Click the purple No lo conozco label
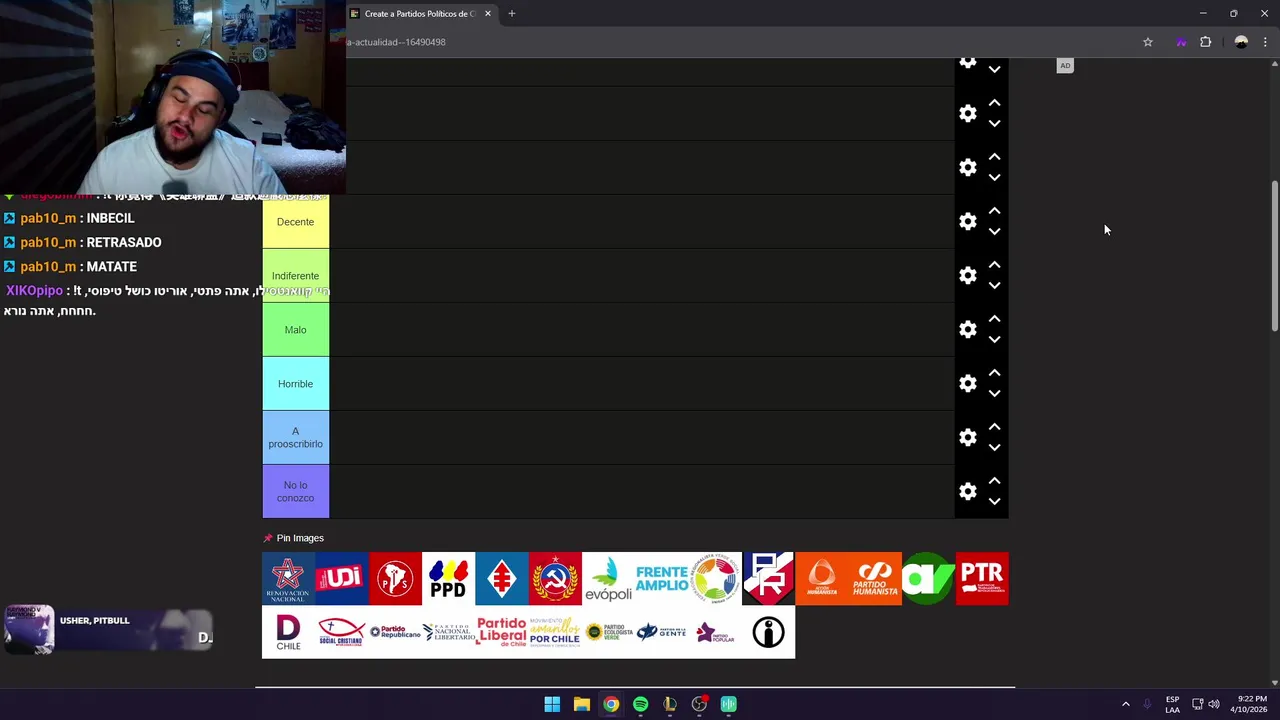 click(x=295, y=492)
